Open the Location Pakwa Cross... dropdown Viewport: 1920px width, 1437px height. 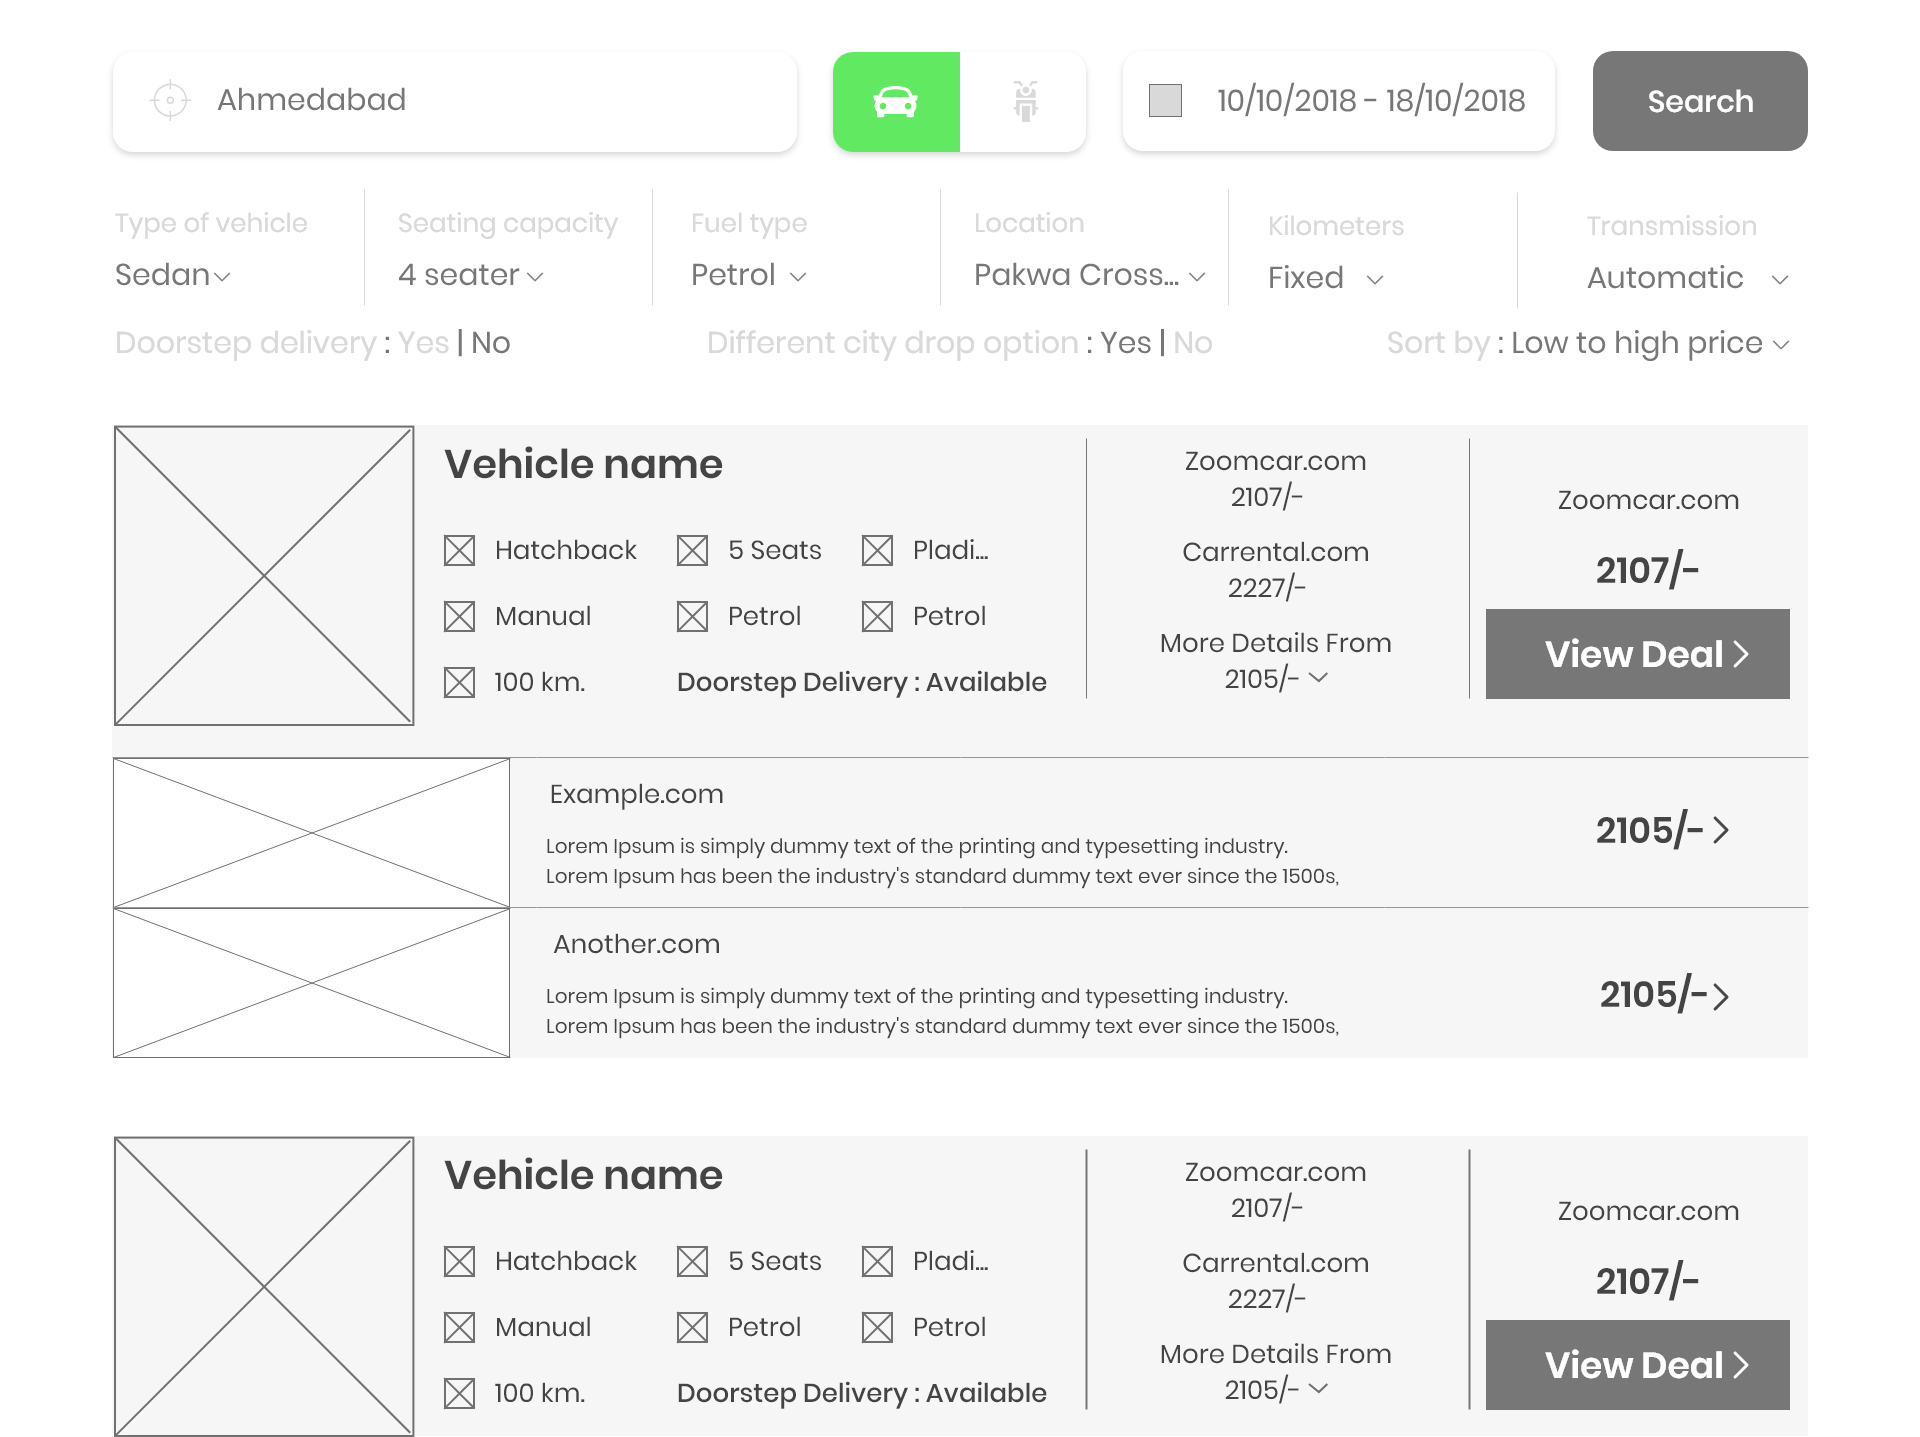[x=1090, y=274]
